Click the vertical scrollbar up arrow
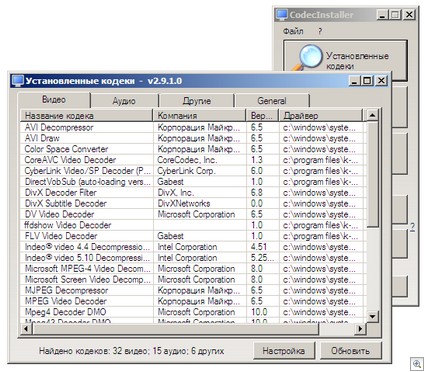Screen dimensions: 425x372 tap(372, 115)
